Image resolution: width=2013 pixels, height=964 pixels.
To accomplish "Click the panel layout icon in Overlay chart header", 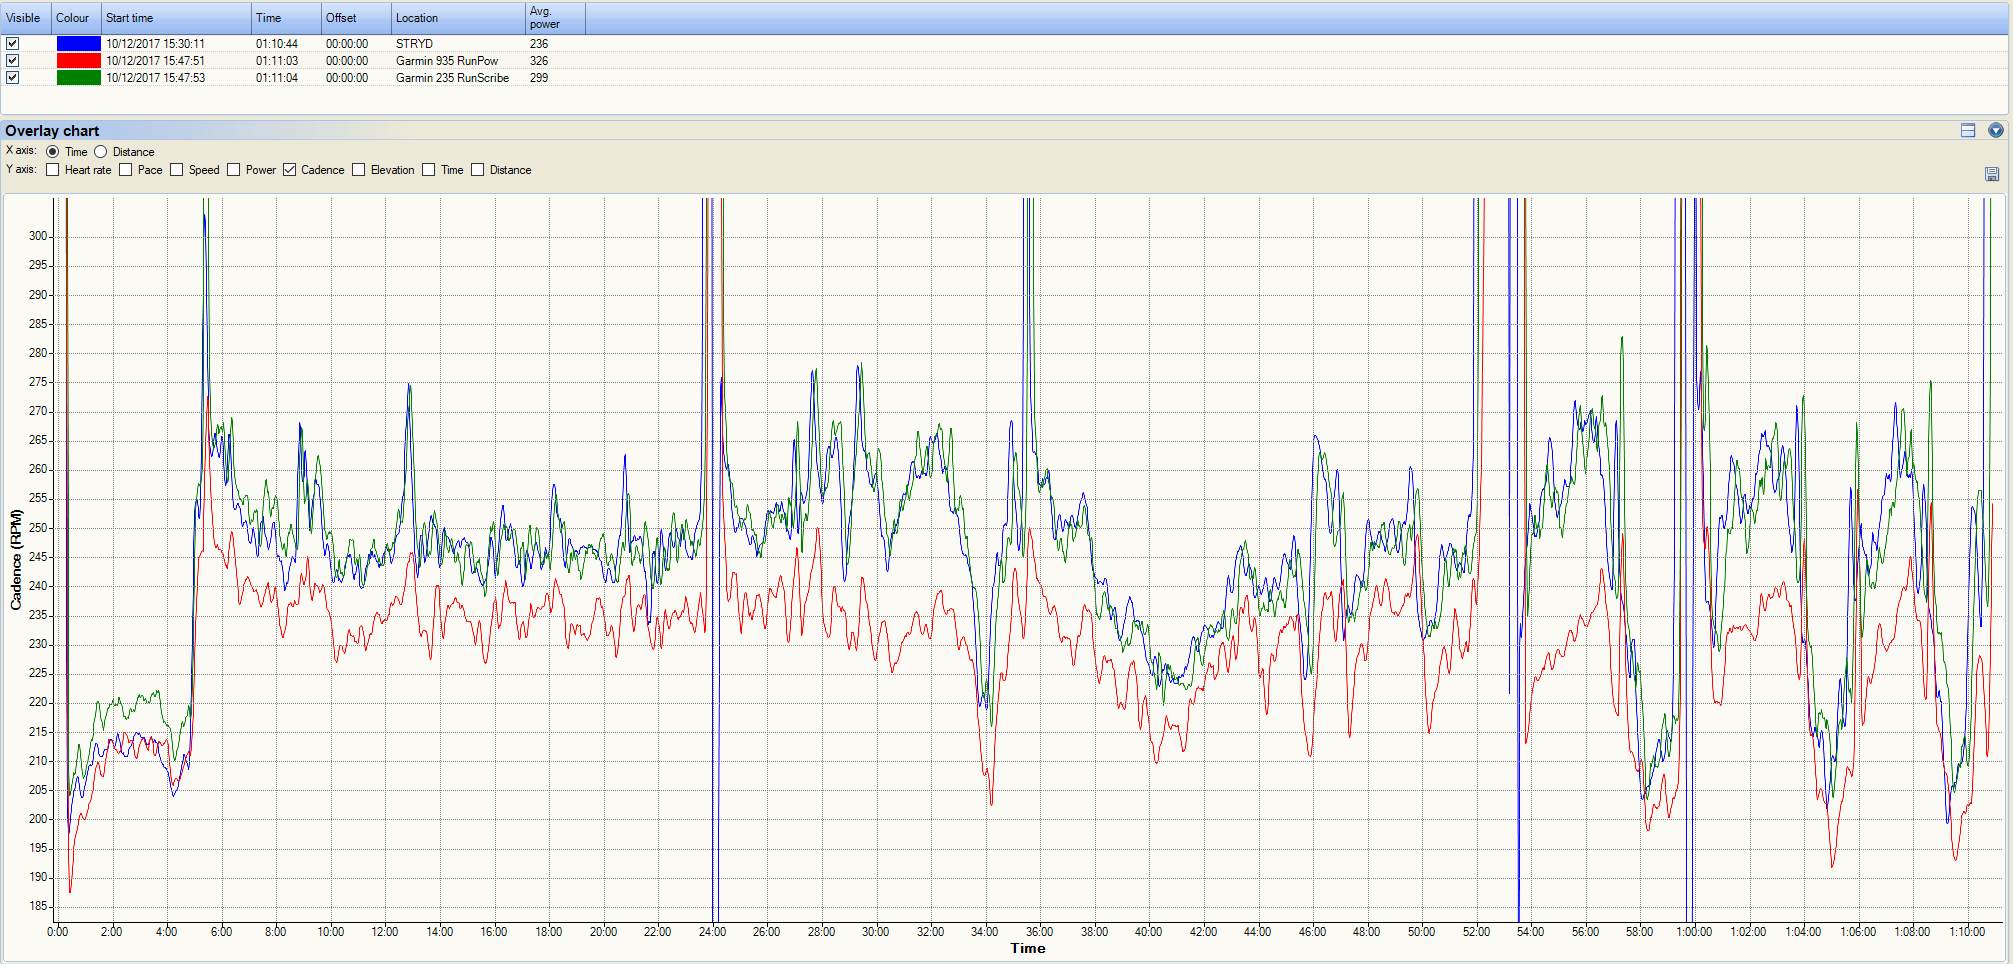I will (x=1968, y=130).
